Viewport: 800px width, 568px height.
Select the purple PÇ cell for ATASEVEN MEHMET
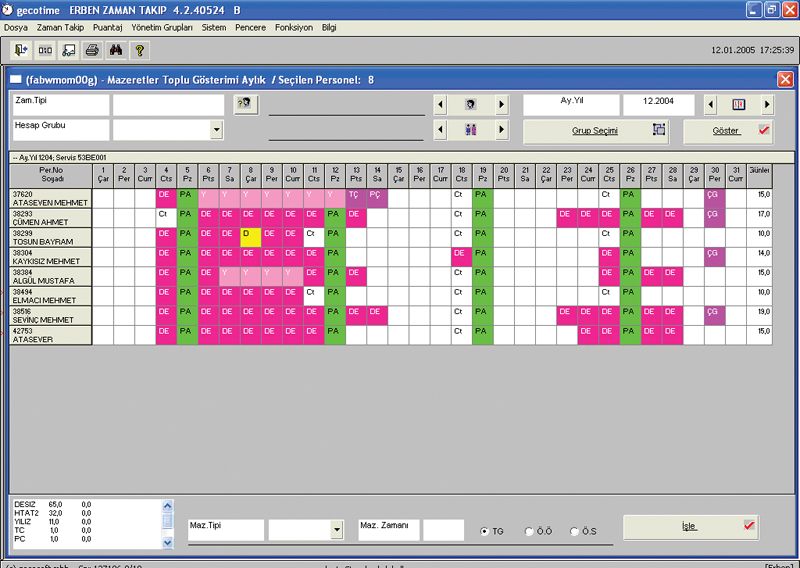377,199
